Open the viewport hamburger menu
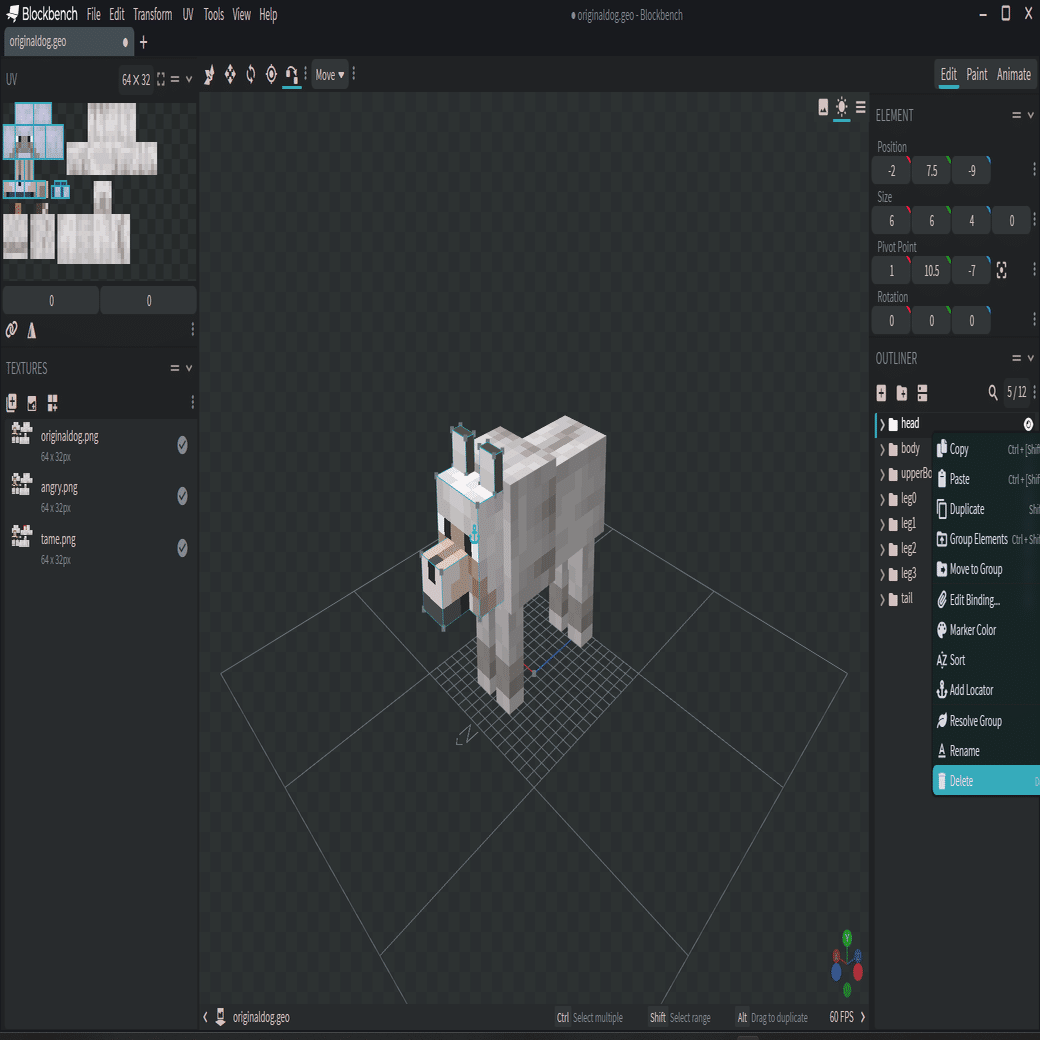Viewport: 1040px width, 1040px height. click(x=860, y=107)
